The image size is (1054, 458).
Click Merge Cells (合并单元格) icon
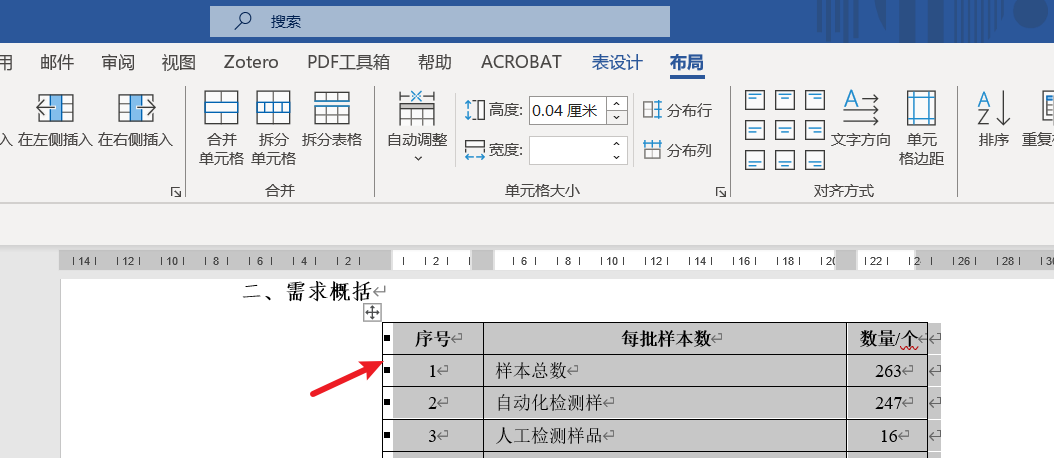pyautogui.click(x=221, y=108)
